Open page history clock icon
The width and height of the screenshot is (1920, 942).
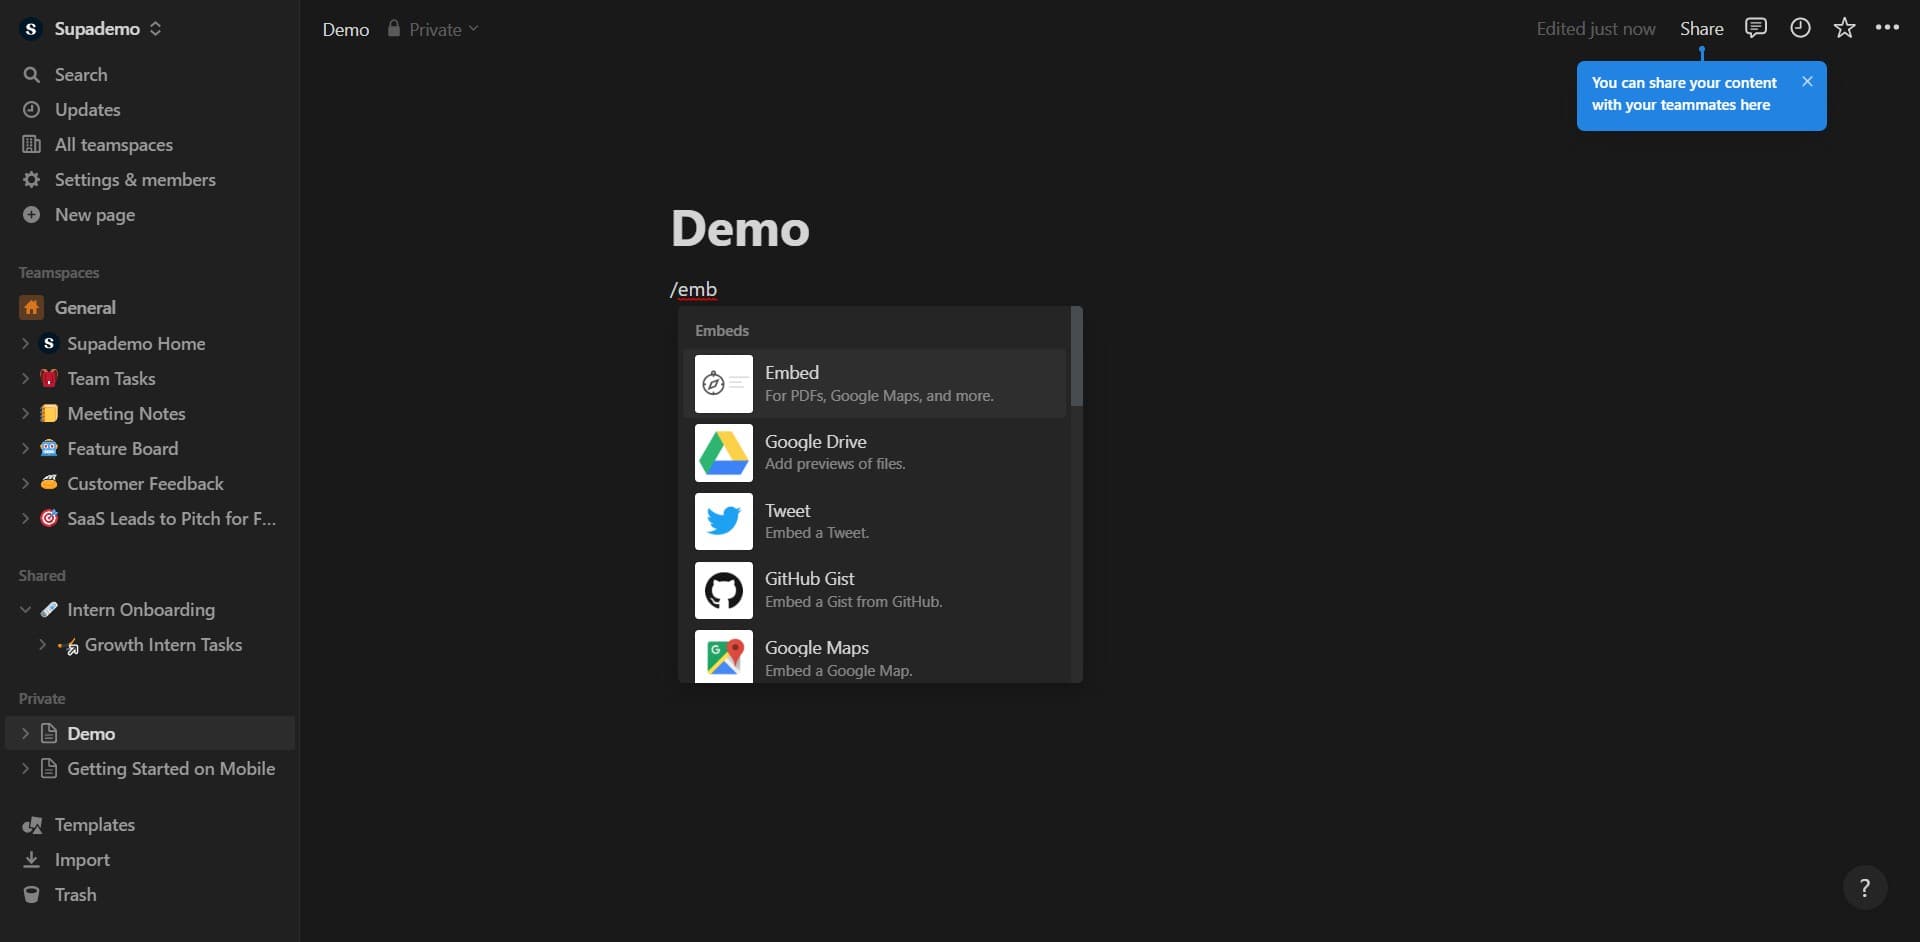pos(1800,28)
